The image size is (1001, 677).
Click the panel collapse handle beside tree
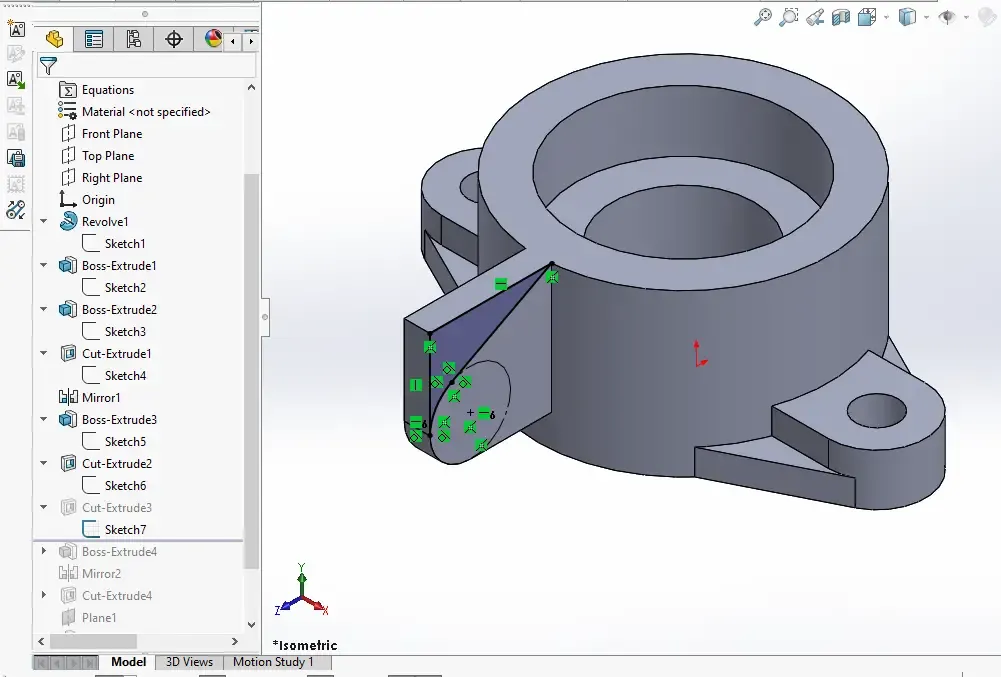coord(265,317)
